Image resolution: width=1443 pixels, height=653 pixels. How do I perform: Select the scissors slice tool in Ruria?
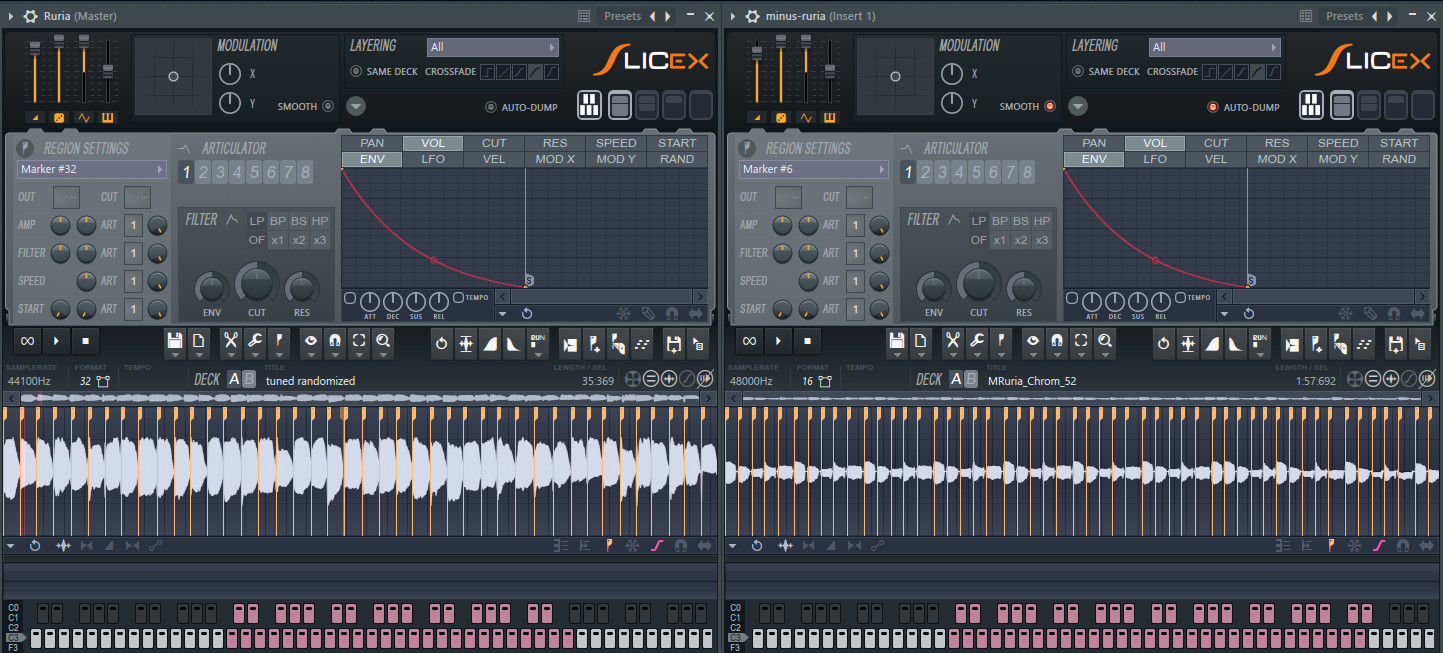pos(232,343)
